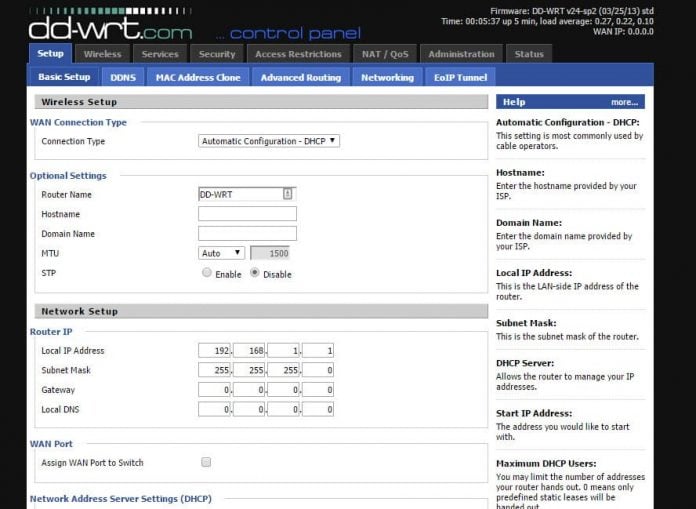Click the Hostname input field
Image resolution: width=696 pixels, height=509 pixels.
pyautogui.click(x=247, y=214)
